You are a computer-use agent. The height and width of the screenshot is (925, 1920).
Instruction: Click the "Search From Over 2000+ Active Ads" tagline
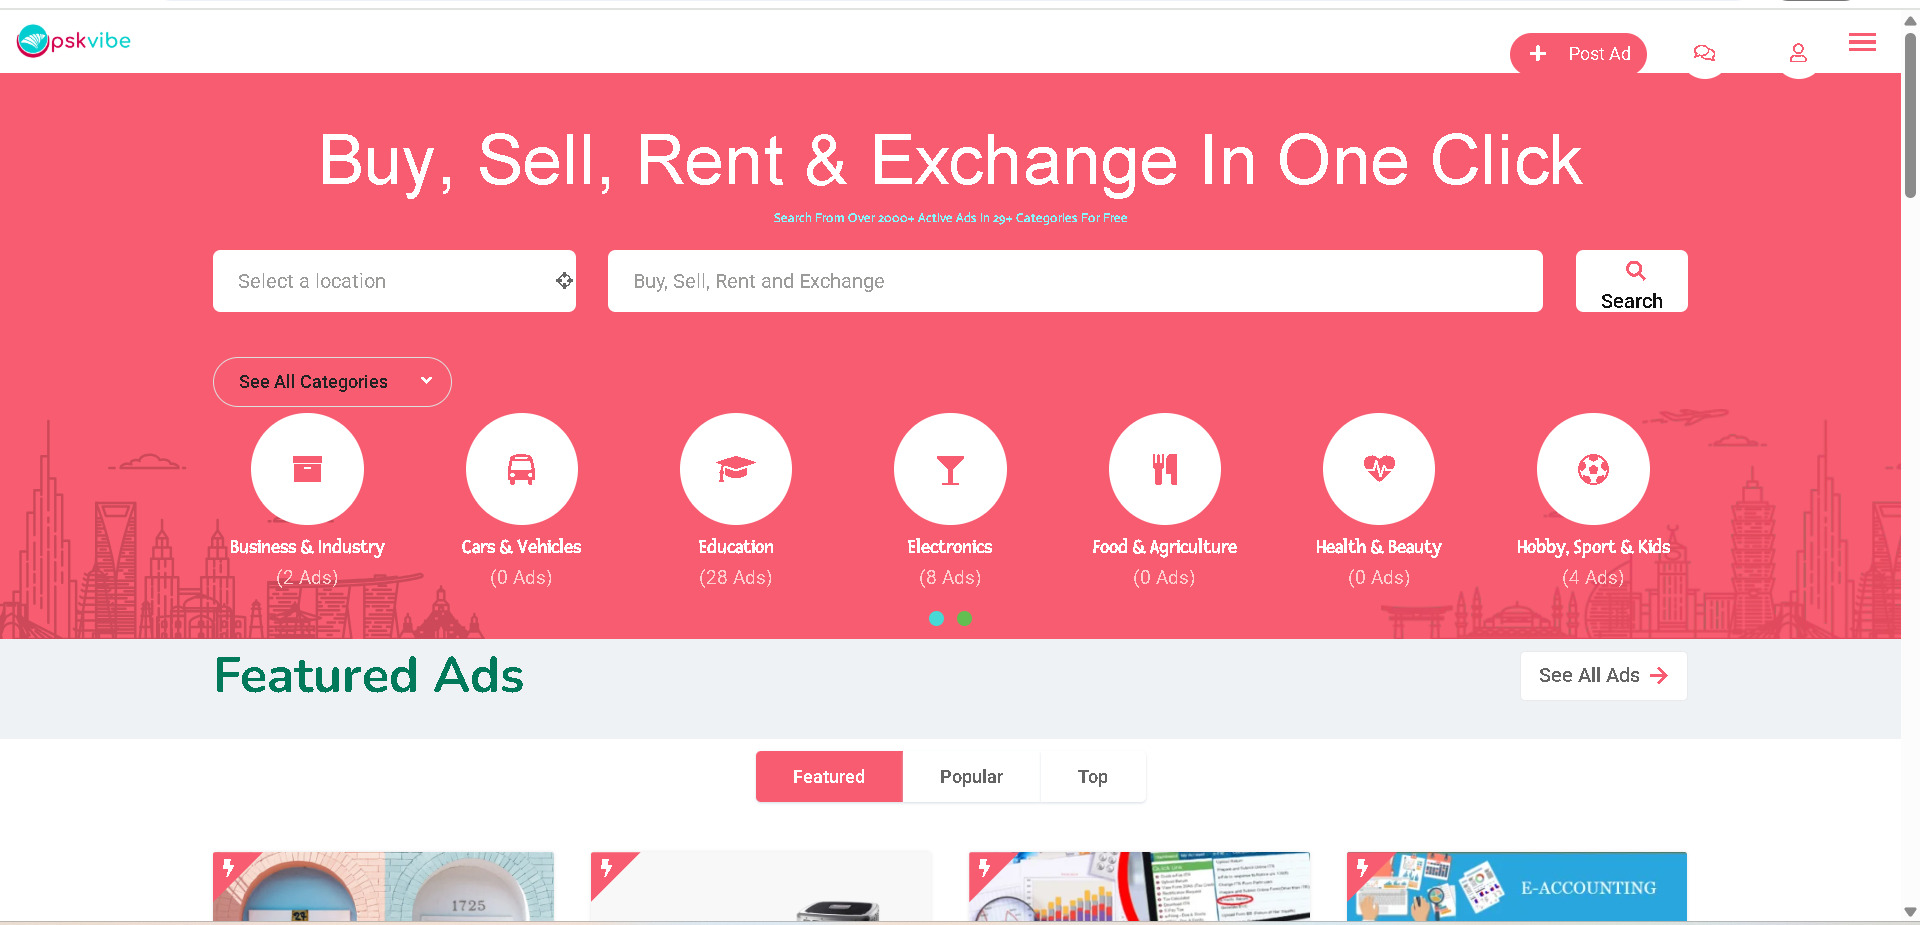pos(950,218)
